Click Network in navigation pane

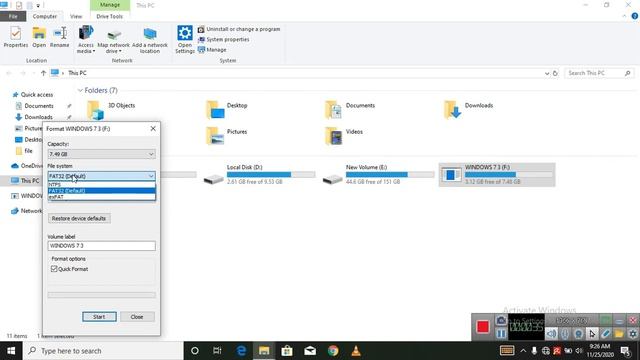27,211
